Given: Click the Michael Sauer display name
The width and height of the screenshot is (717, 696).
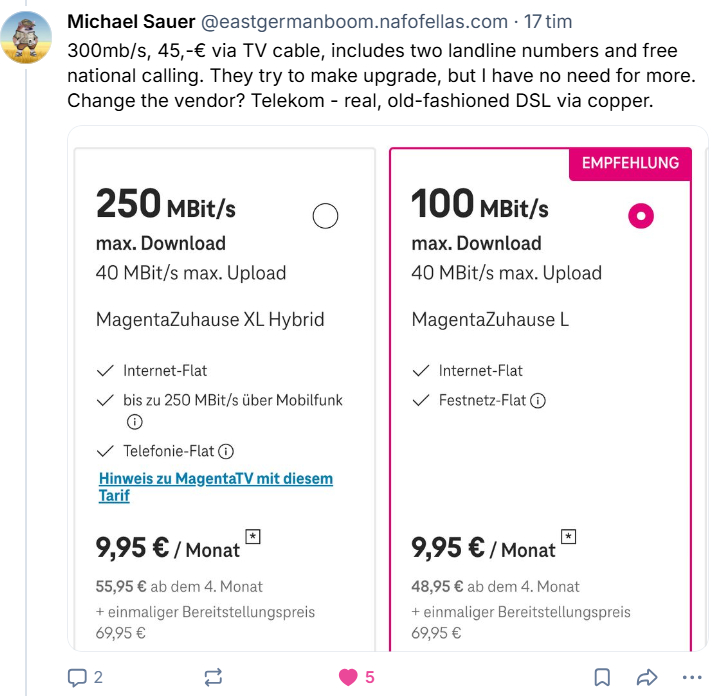Looking at the screenshot, I should [130, 20].
